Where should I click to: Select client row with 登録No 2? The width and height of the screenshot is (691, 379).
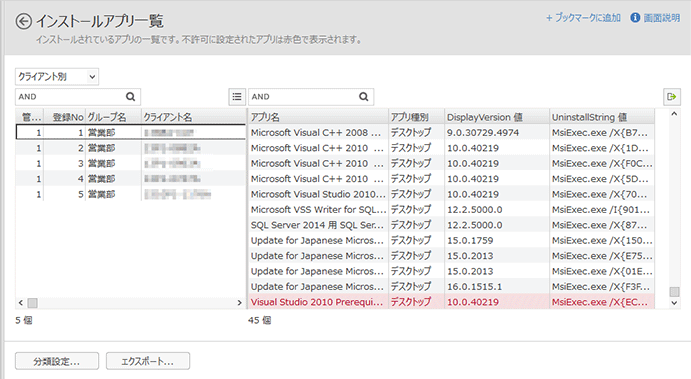130,148
